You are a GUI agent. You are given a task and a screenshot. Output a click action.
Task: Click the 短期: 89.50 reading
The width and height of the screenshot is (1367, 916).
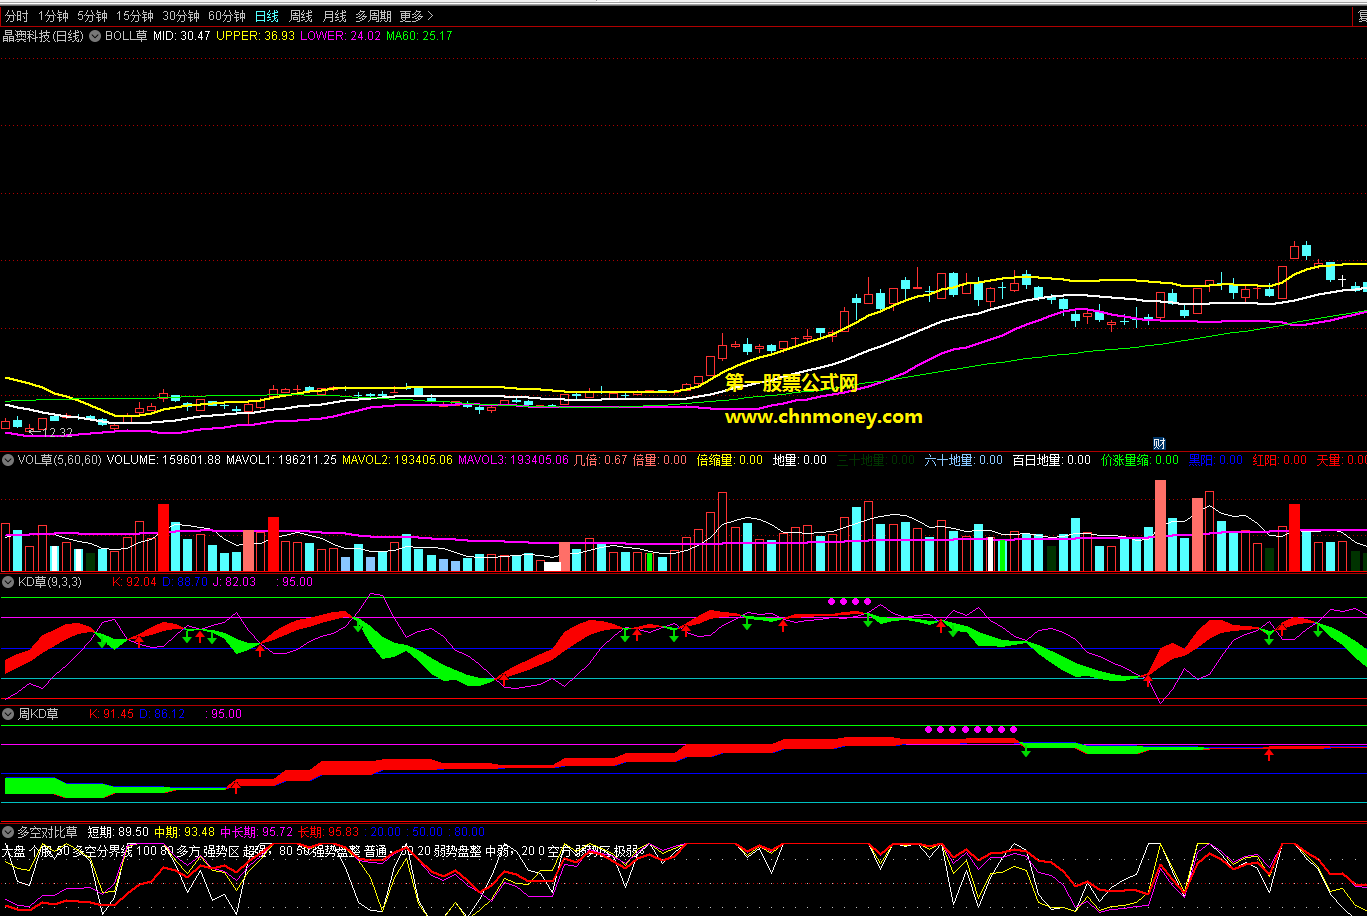coord(118,832)
